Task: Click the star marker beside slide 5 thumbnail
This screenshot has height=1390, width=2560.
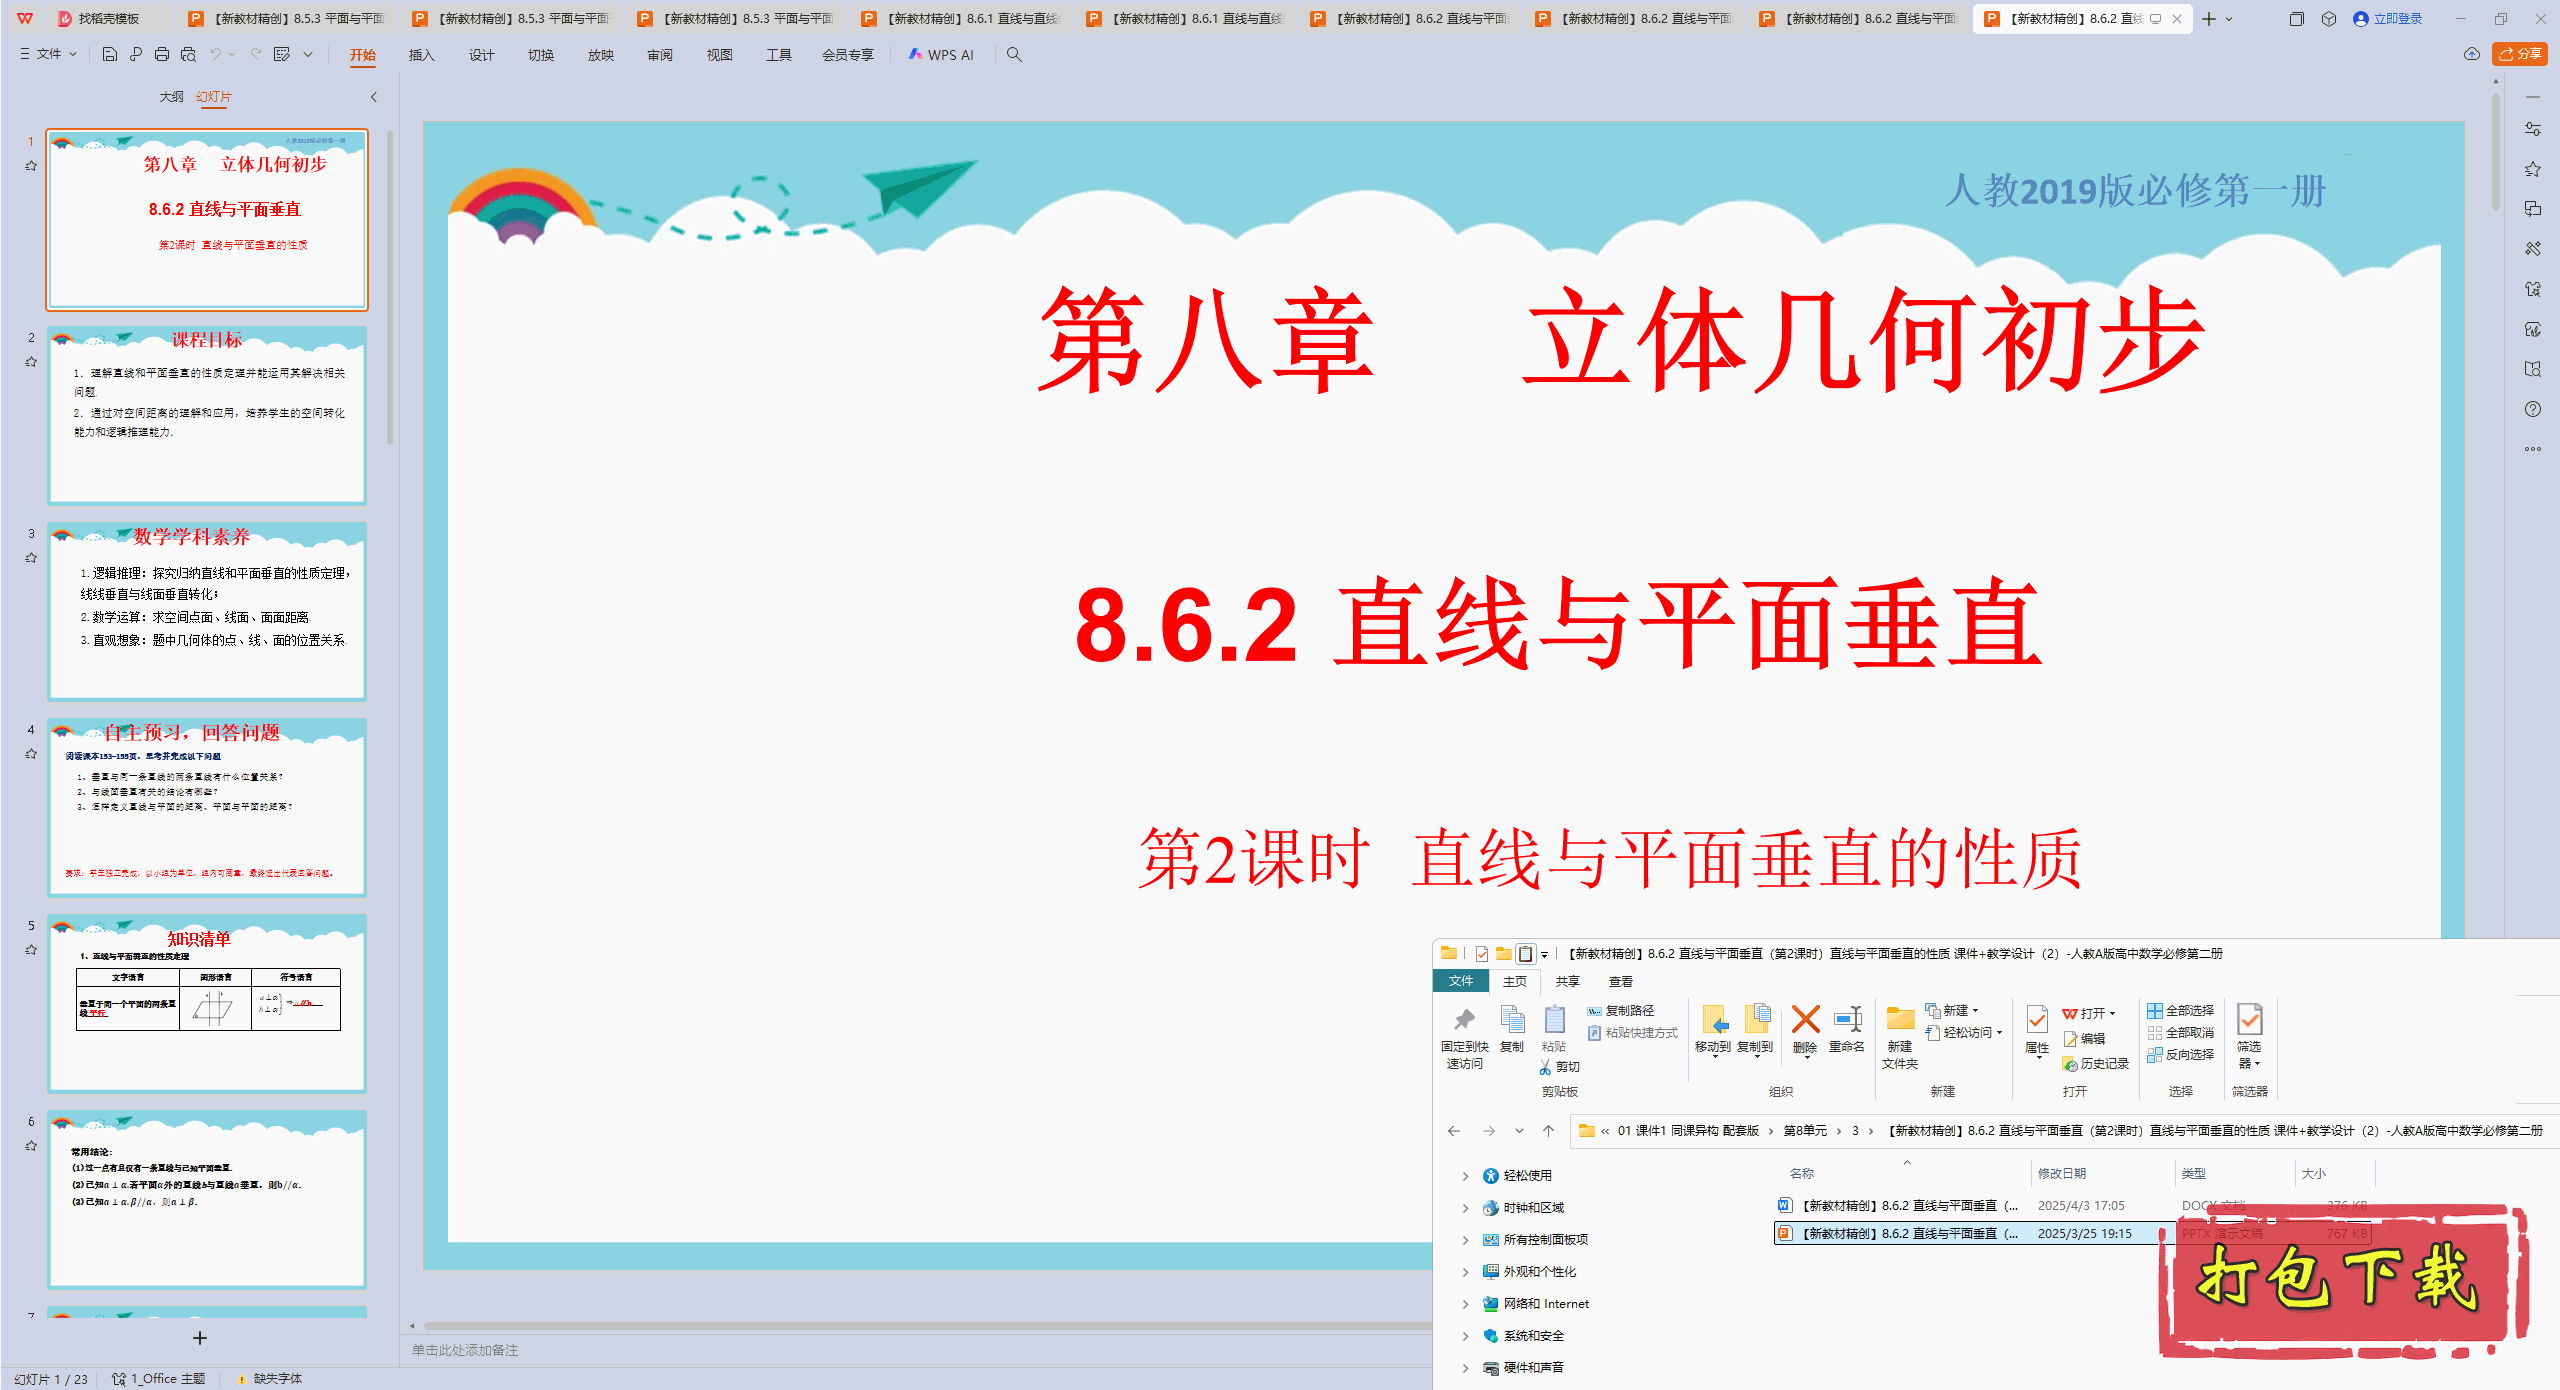Action: [x=31, y=950]
